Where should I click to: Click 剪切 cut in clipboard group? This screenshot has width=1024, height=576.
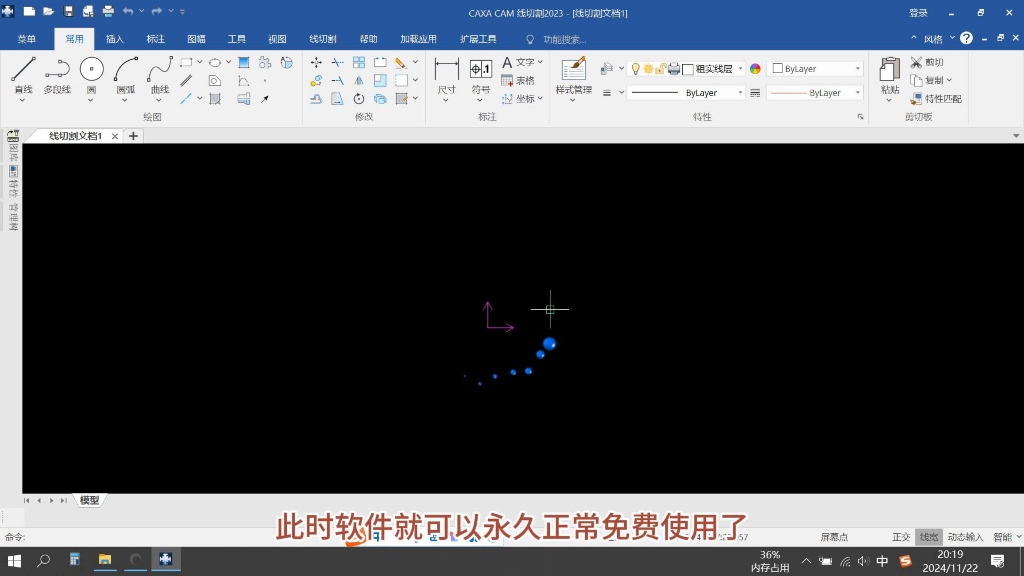tap(927, 62)
